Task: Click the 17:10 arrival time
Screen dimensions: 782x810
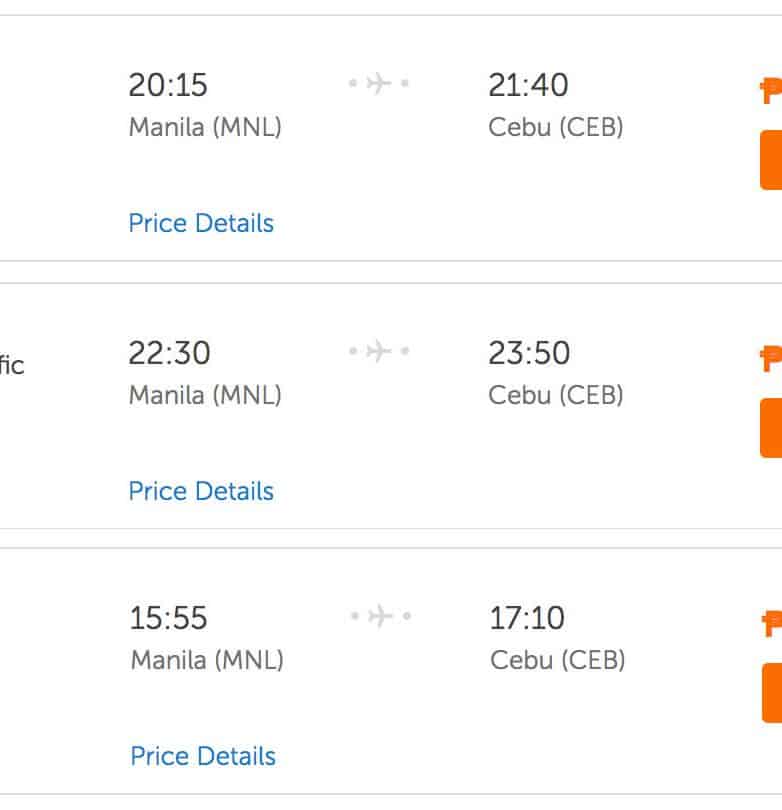Action: [527, 618]
